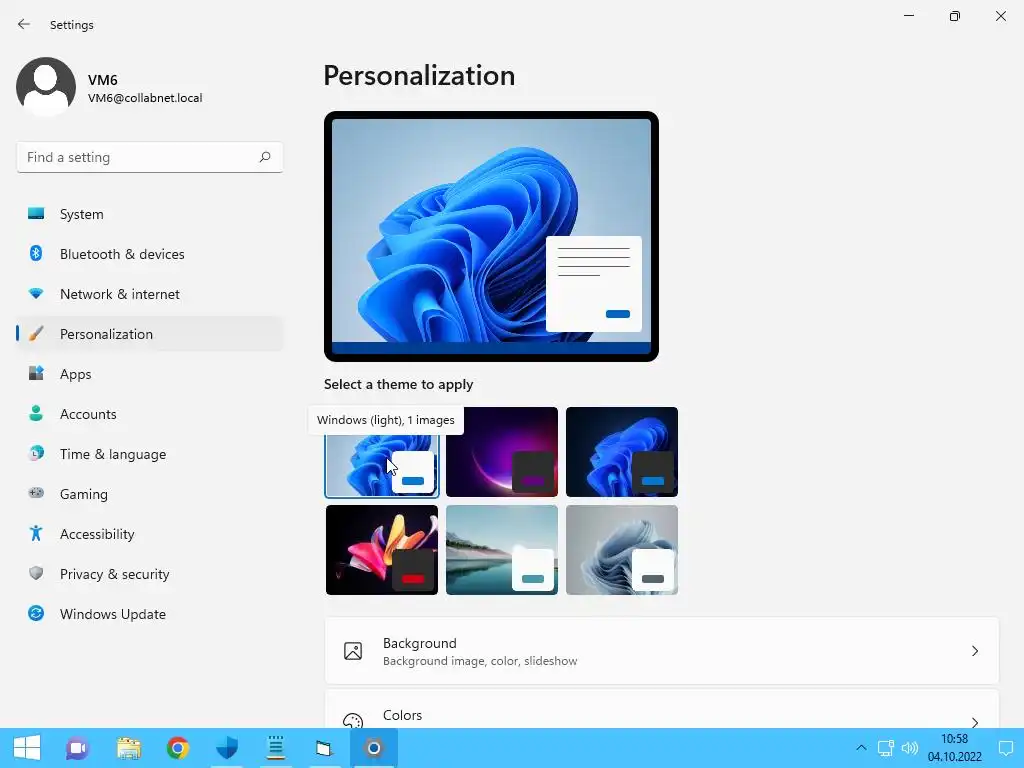Open Accessibility settings category
The height and width of the screenshot is (768, 1024).
pyautogui.click(x=150, y=534)
